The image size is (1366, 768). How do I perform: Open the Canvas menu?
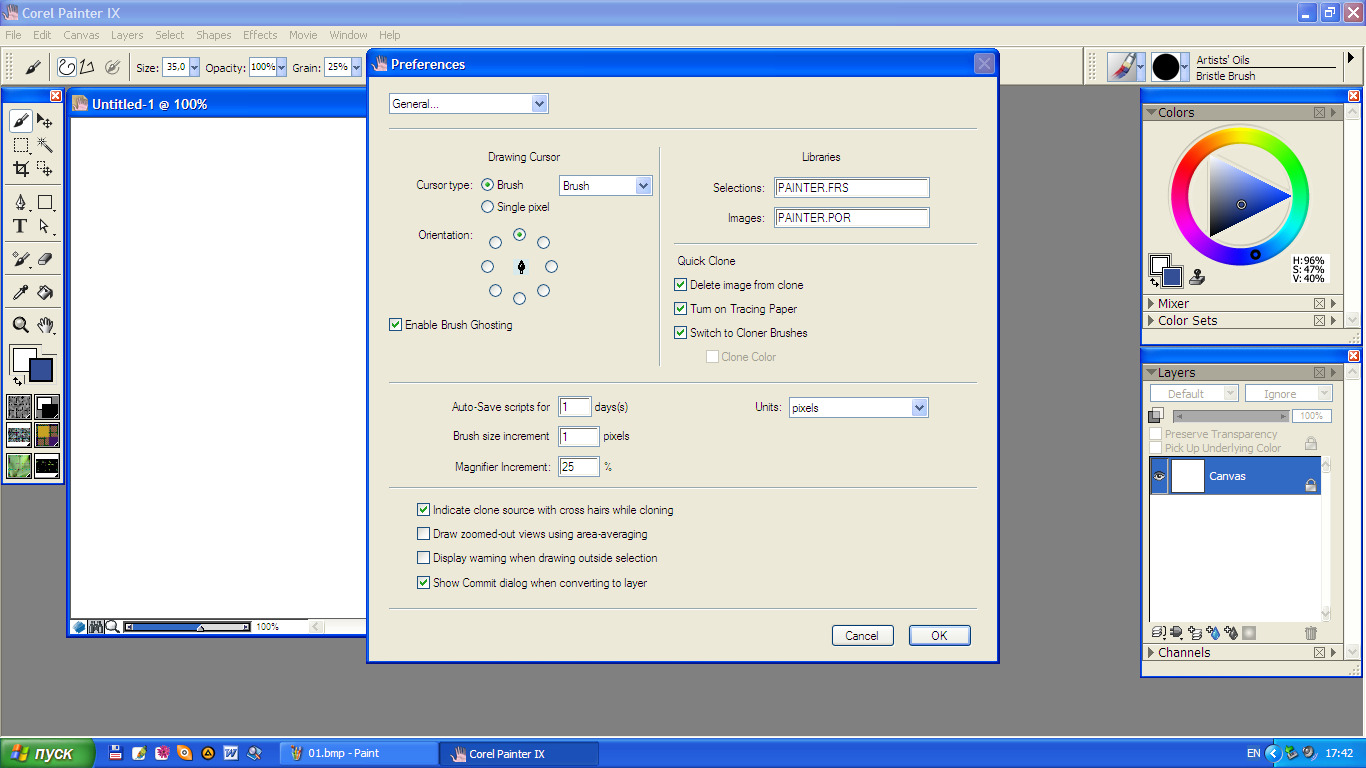[81, 35]
